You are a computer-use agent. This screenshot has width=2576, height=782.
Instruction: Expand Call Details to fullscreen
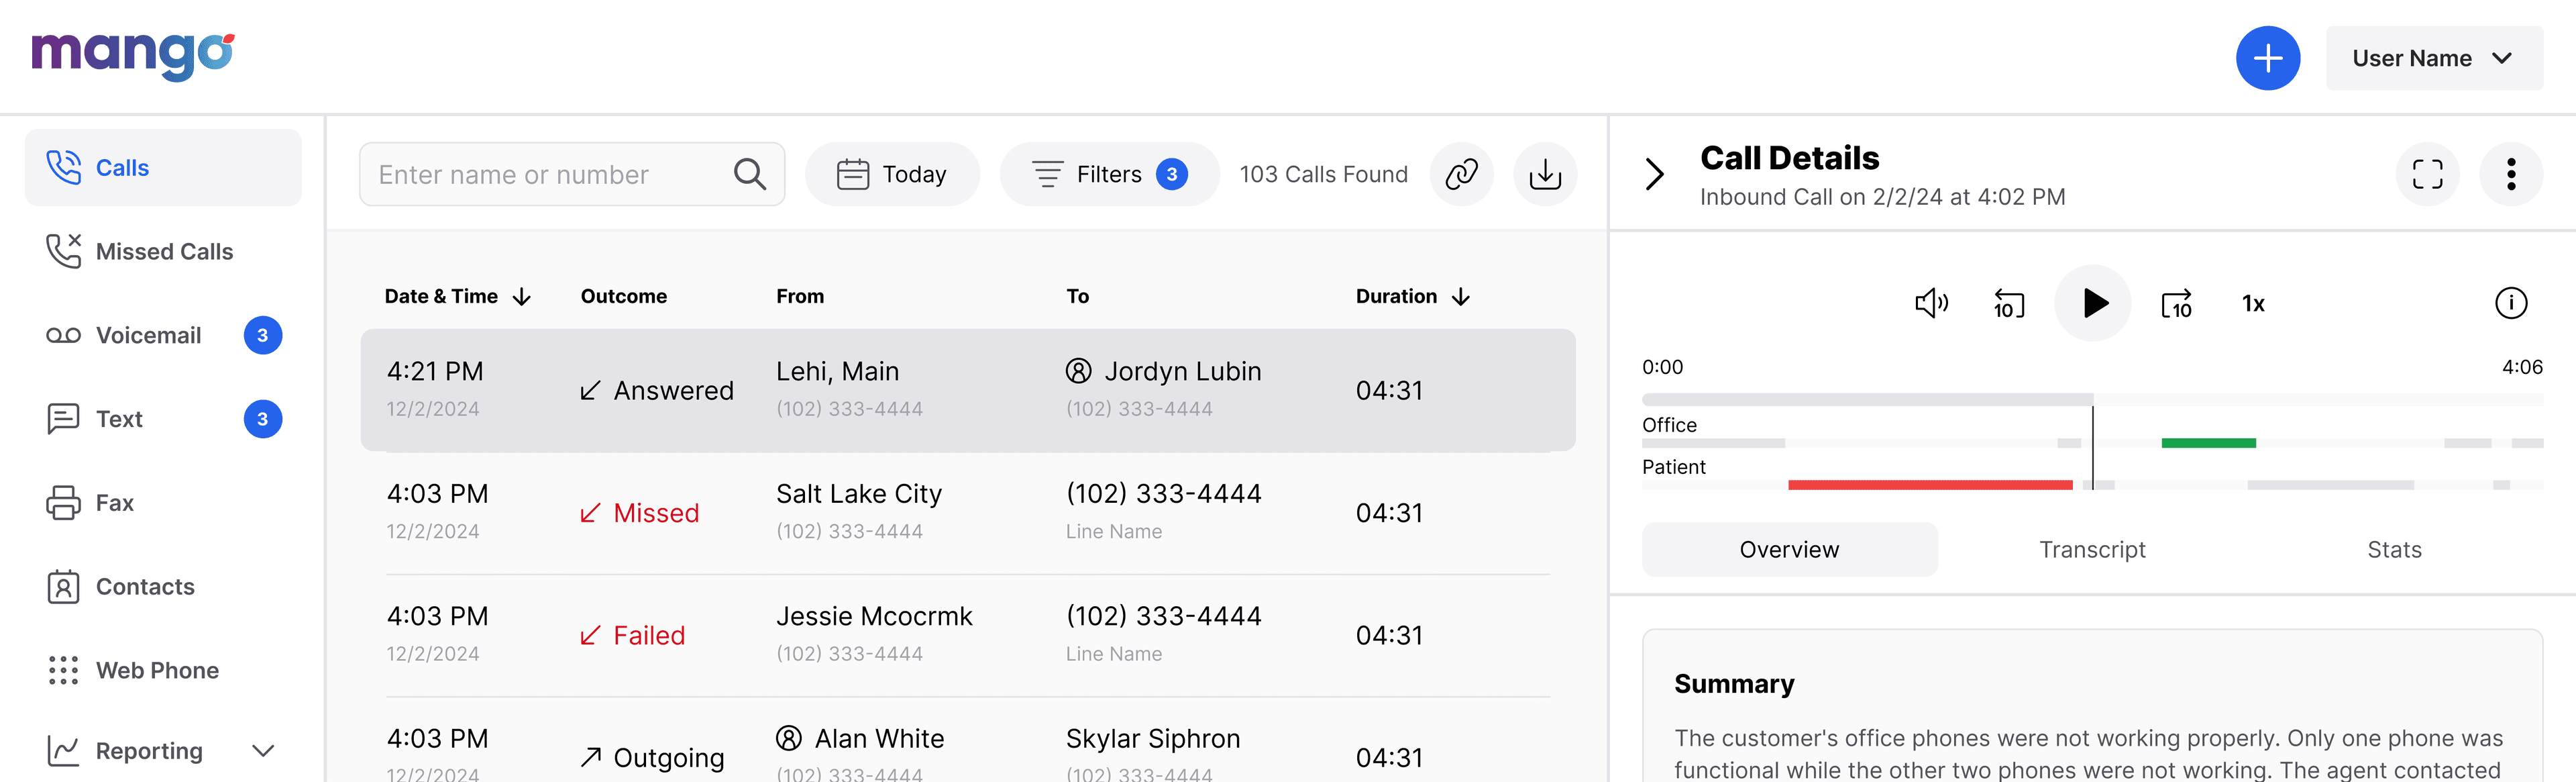(2427, 174)
